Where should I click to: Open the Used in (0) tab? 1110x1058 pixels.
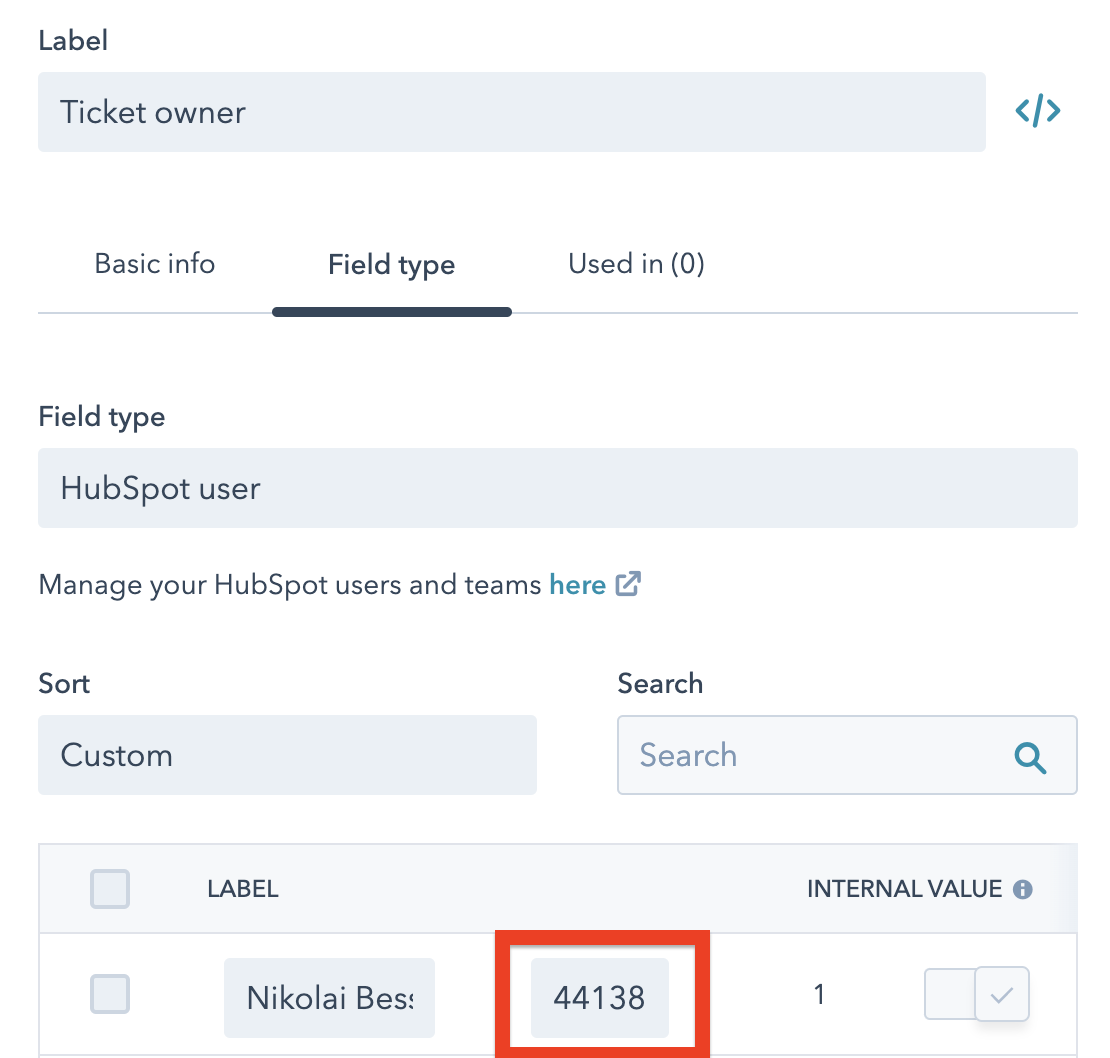coord(636,264)
